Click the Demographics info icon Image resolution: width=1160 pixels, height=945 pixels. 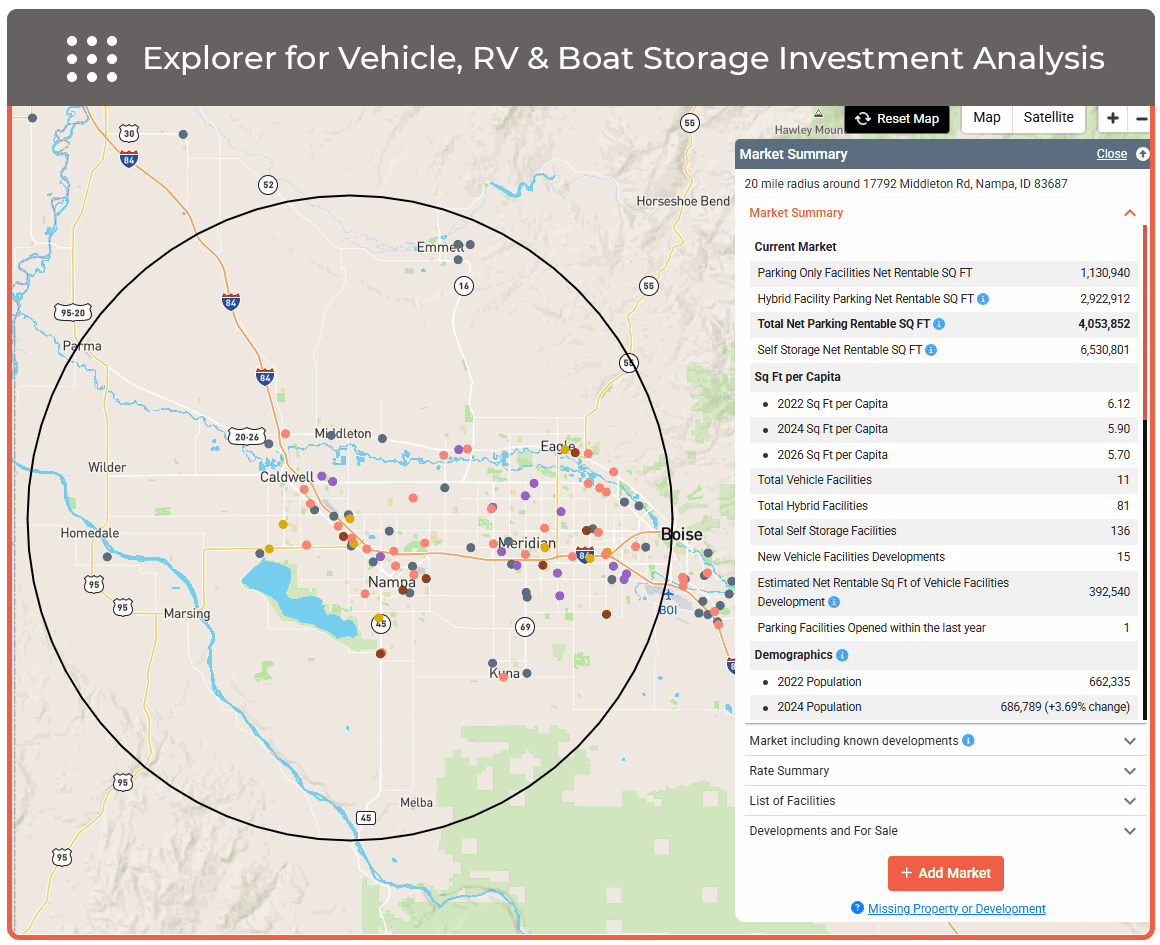pos(842,655)
